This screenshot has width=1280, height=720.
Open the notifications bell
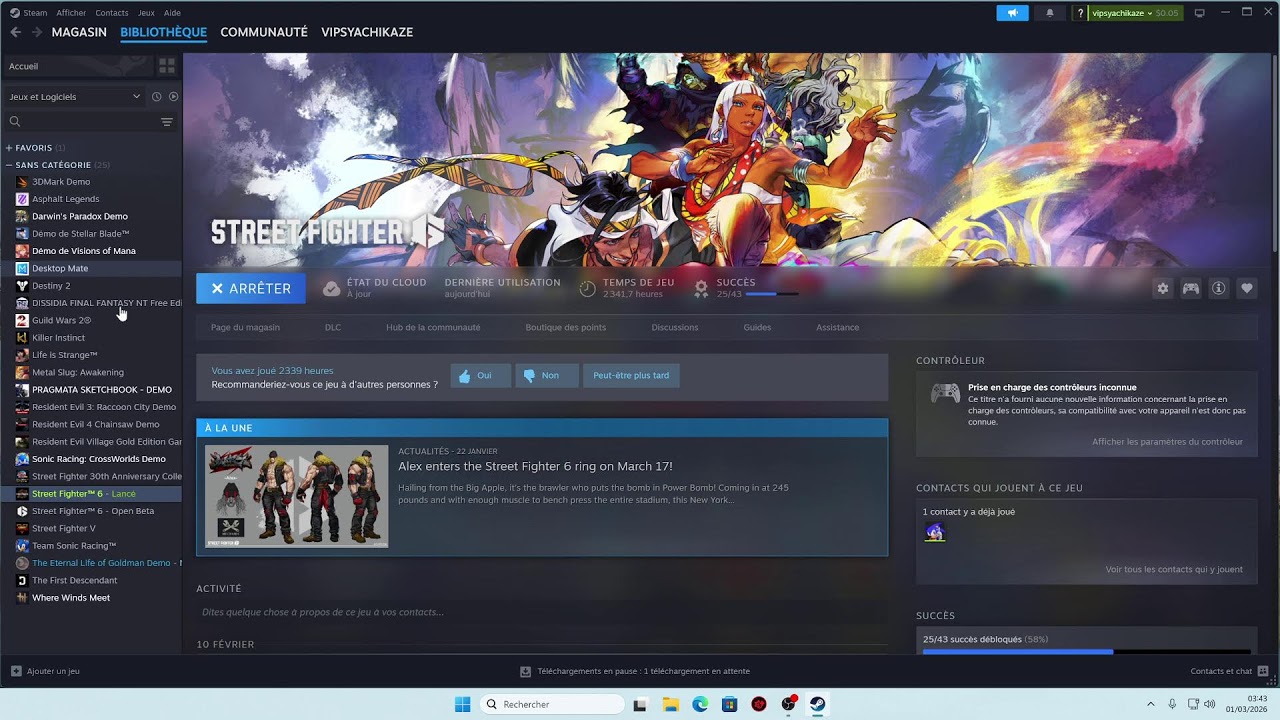point(1049,13)
